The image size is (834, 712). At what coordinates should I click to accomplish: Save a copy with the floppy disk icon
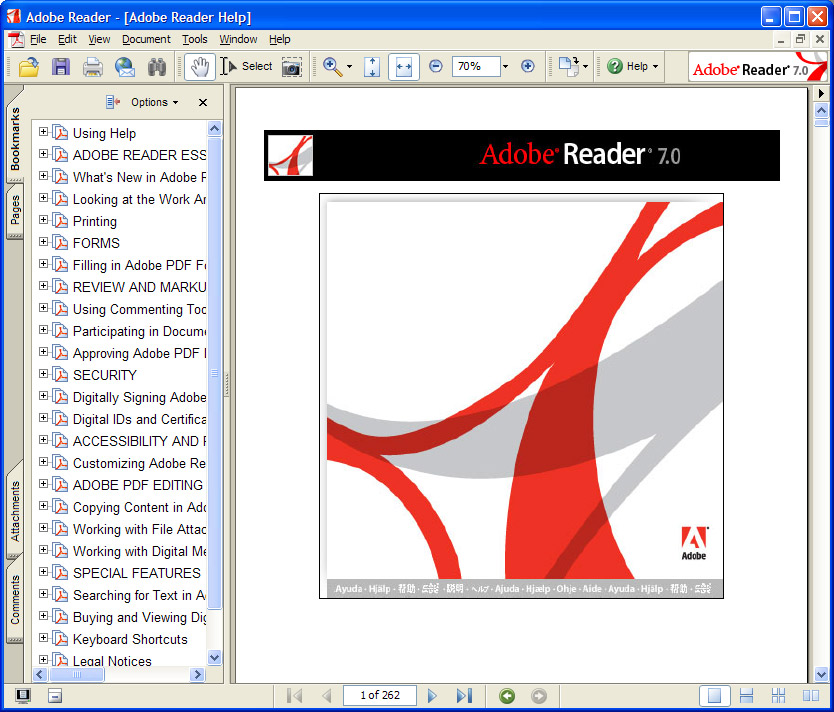click(61, 67)
